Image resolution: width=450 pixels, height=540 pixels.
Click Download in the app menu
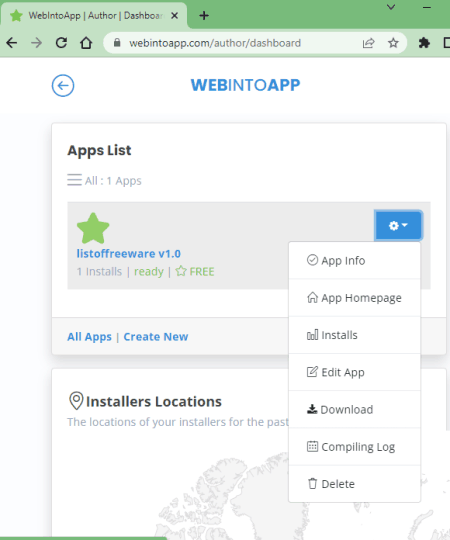click(354, 409)
